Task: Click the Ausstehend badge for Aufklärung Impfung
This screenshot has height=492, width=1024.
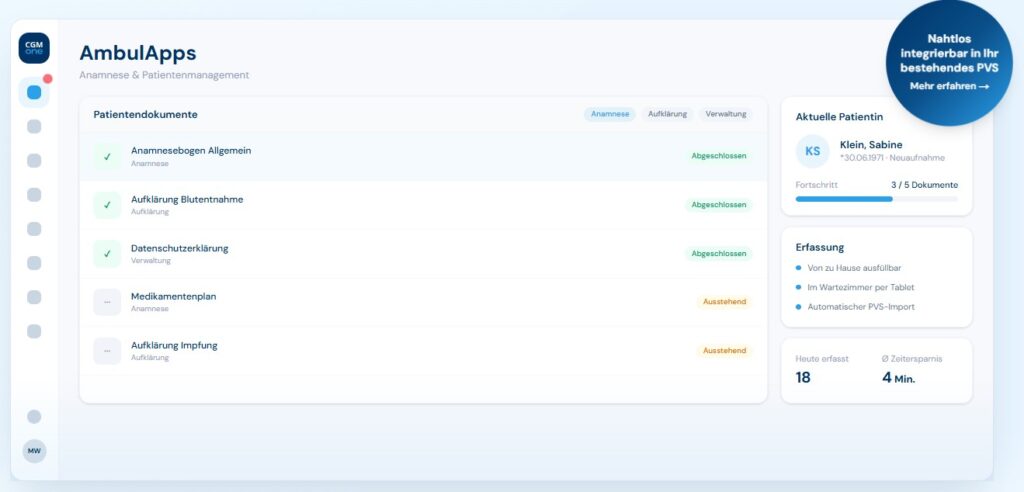Action: (x=724, y=351)
